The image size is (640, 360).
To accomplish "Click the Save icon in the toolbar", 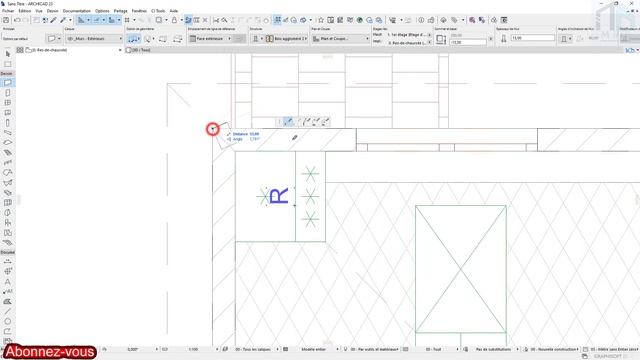I will point(6,20).
